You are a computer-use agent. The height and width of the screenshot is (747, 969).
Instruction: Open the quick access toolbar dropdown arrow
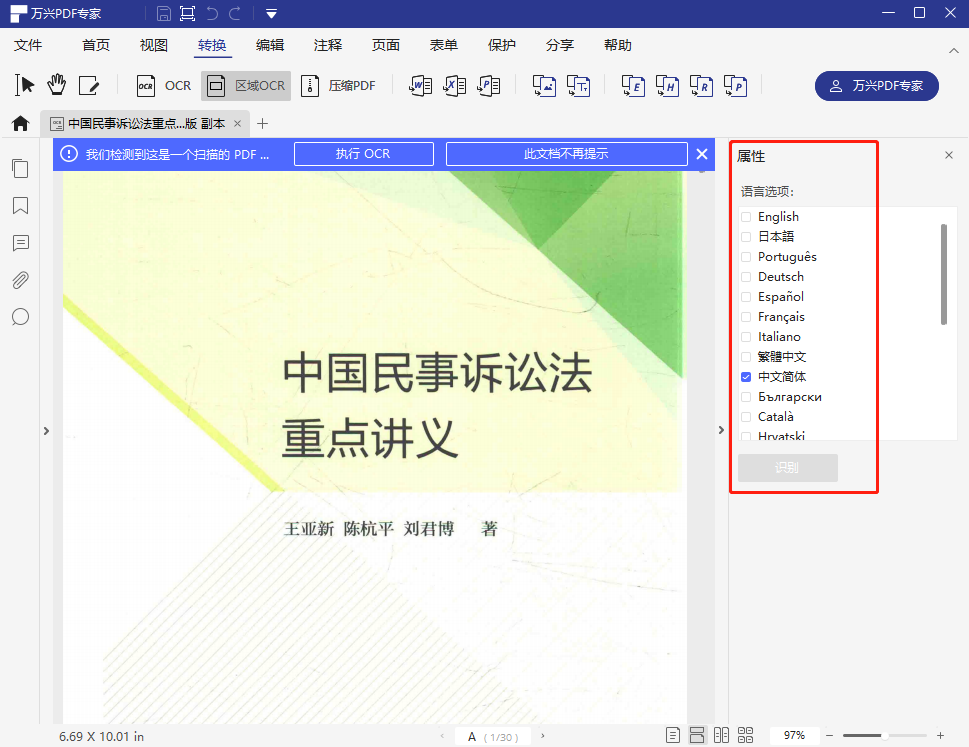point(270,14)
